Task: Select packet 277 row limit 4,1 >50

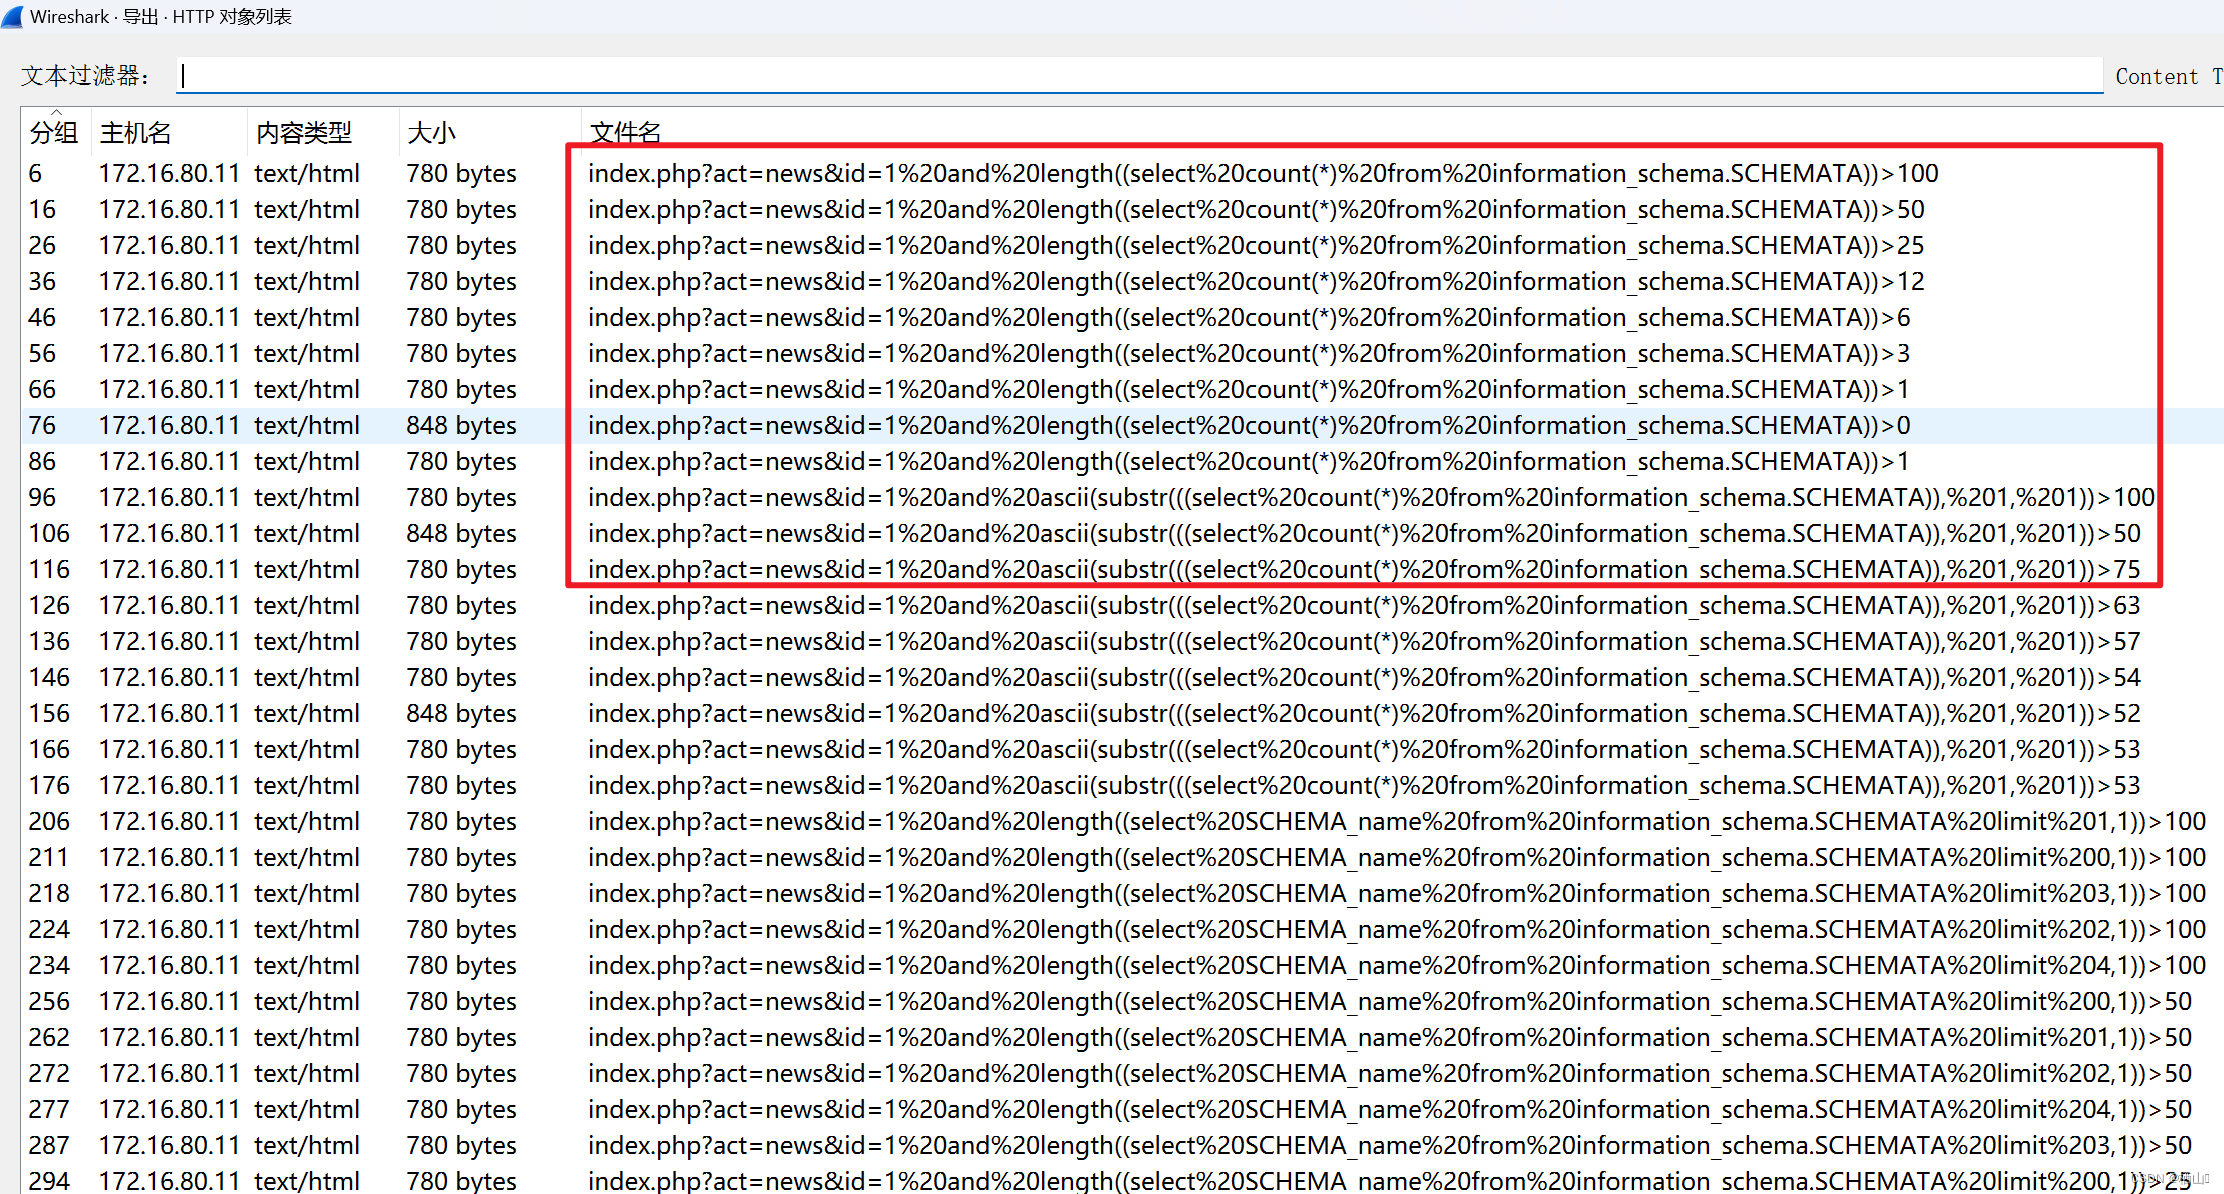Action: point(1122,1109)
